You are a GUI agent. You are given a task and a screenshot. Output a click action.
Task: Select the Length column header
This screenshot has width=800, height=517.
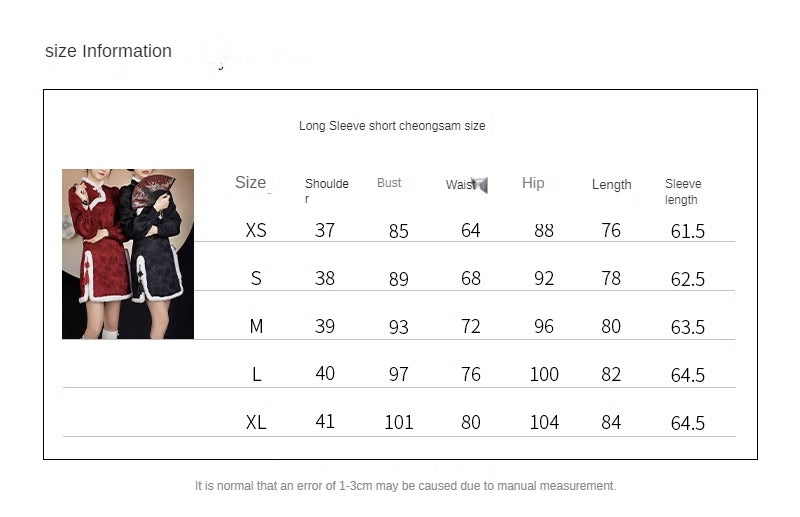pyautogui.click(x=611, y=185)
